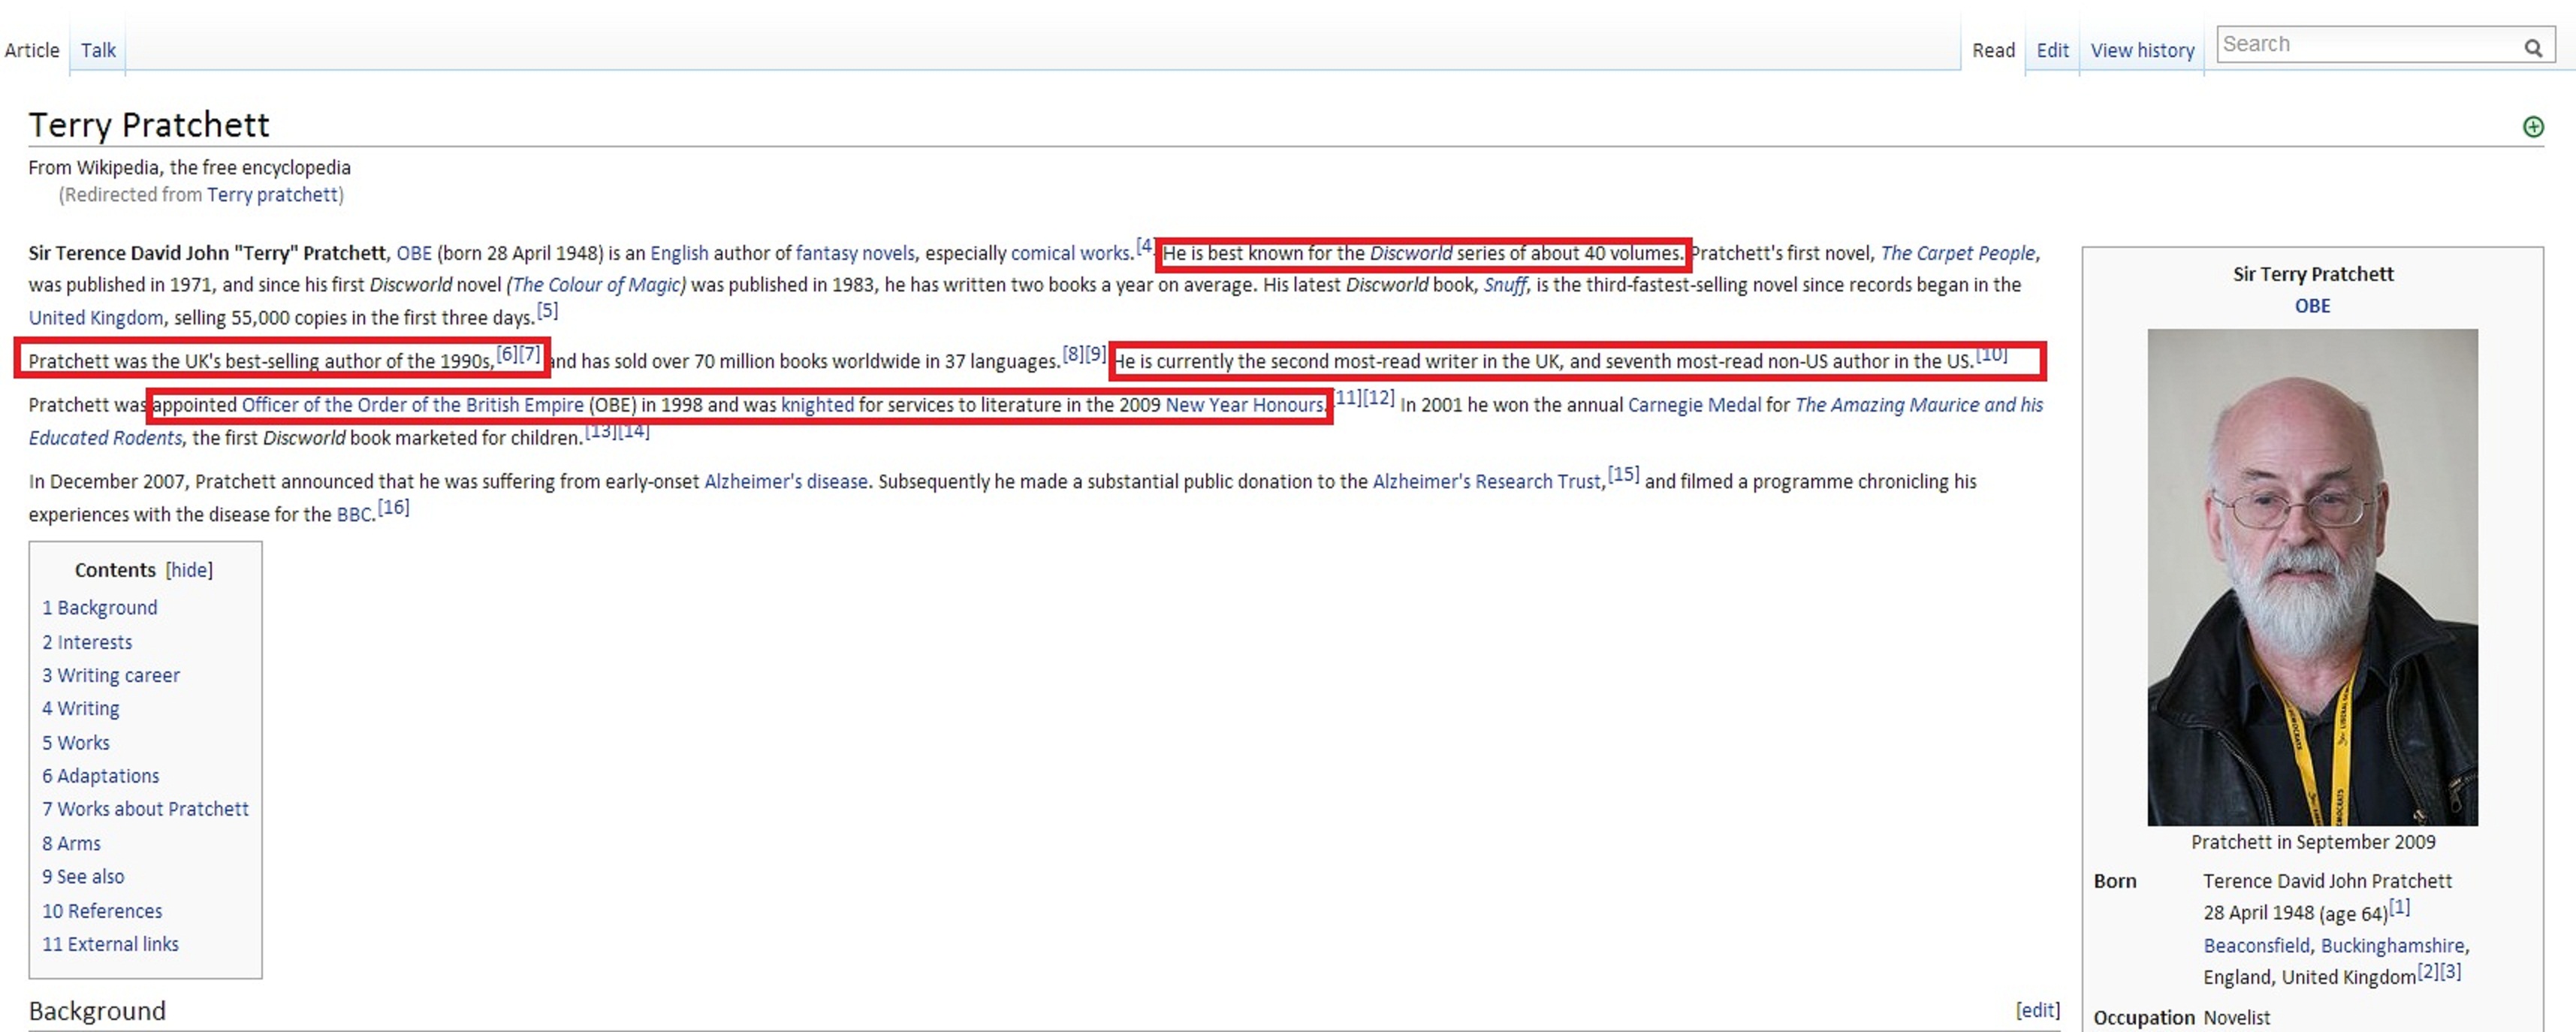Click the green plus icon near title
Screen dimensions: 2576x1032
(2533, 127)
